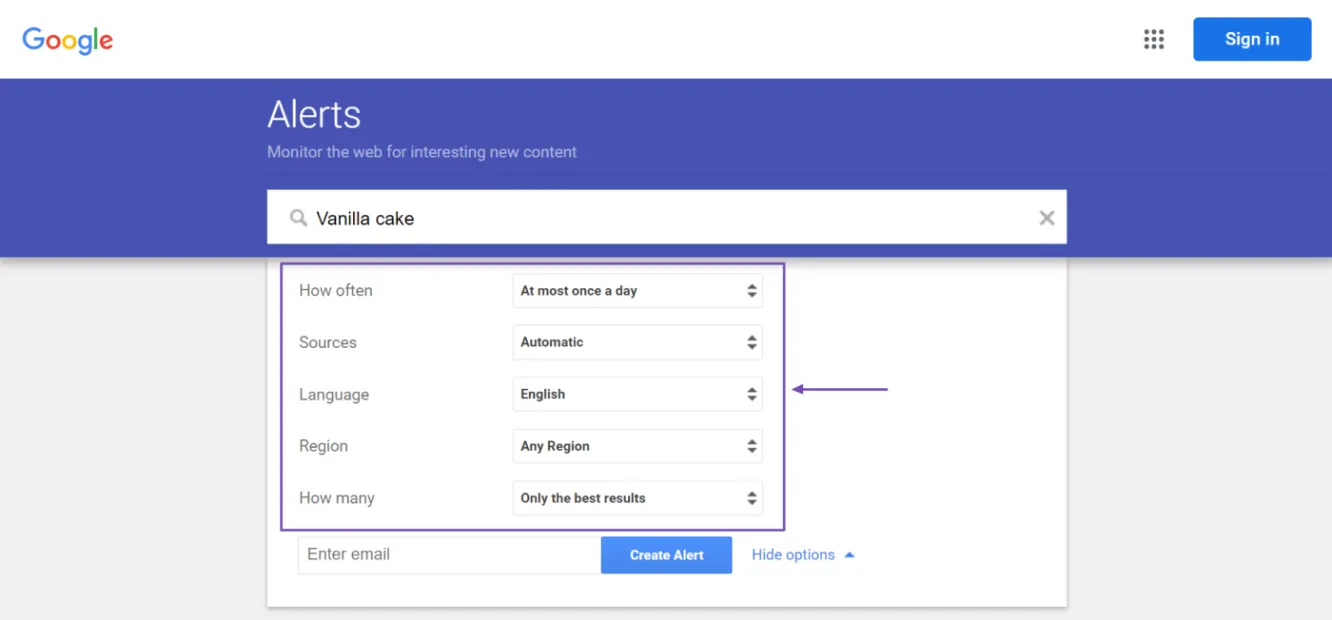Click the collapse chevron beside Hide options

tap(849, 554)
